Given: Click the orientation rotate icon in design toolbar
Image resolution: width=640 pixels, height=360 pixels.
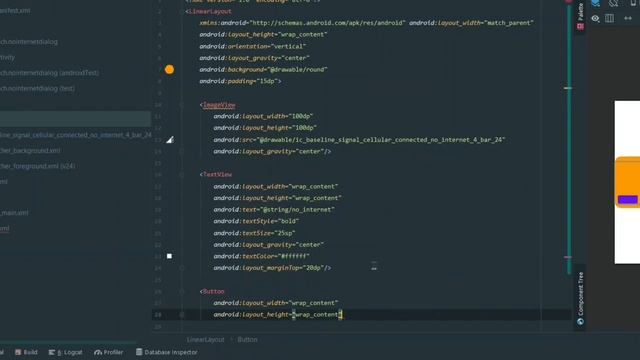Looking at the screenshot, I should point(613,3).
